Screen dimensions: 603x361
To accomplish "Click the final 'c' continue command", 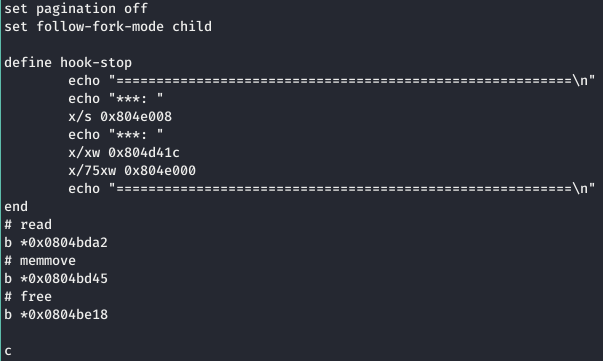I will (x=8, y=351).
